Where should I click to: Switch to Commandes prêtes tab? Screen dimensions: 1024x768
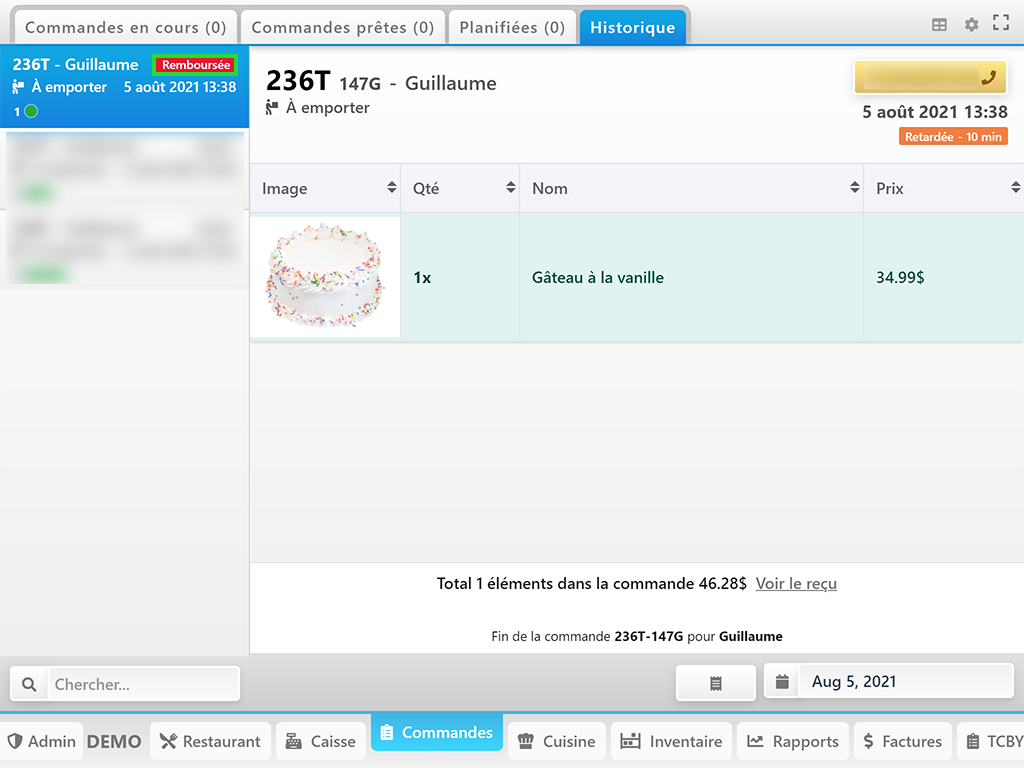coord(343,27)
